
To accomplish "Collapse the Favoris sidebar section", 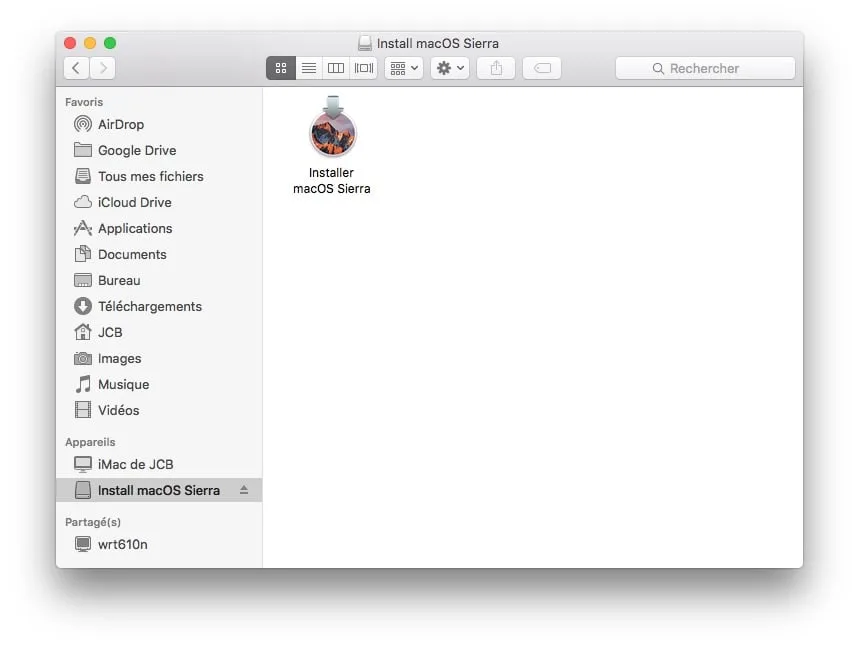I will (x=83, y=102).
